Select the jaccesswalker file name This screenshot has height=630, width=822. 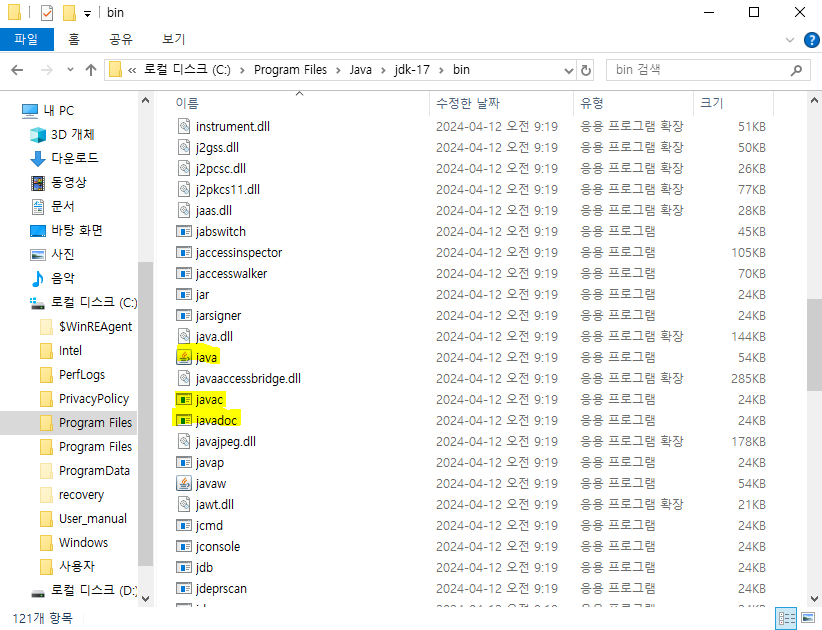pyautogui.click(x=231, y=274)
